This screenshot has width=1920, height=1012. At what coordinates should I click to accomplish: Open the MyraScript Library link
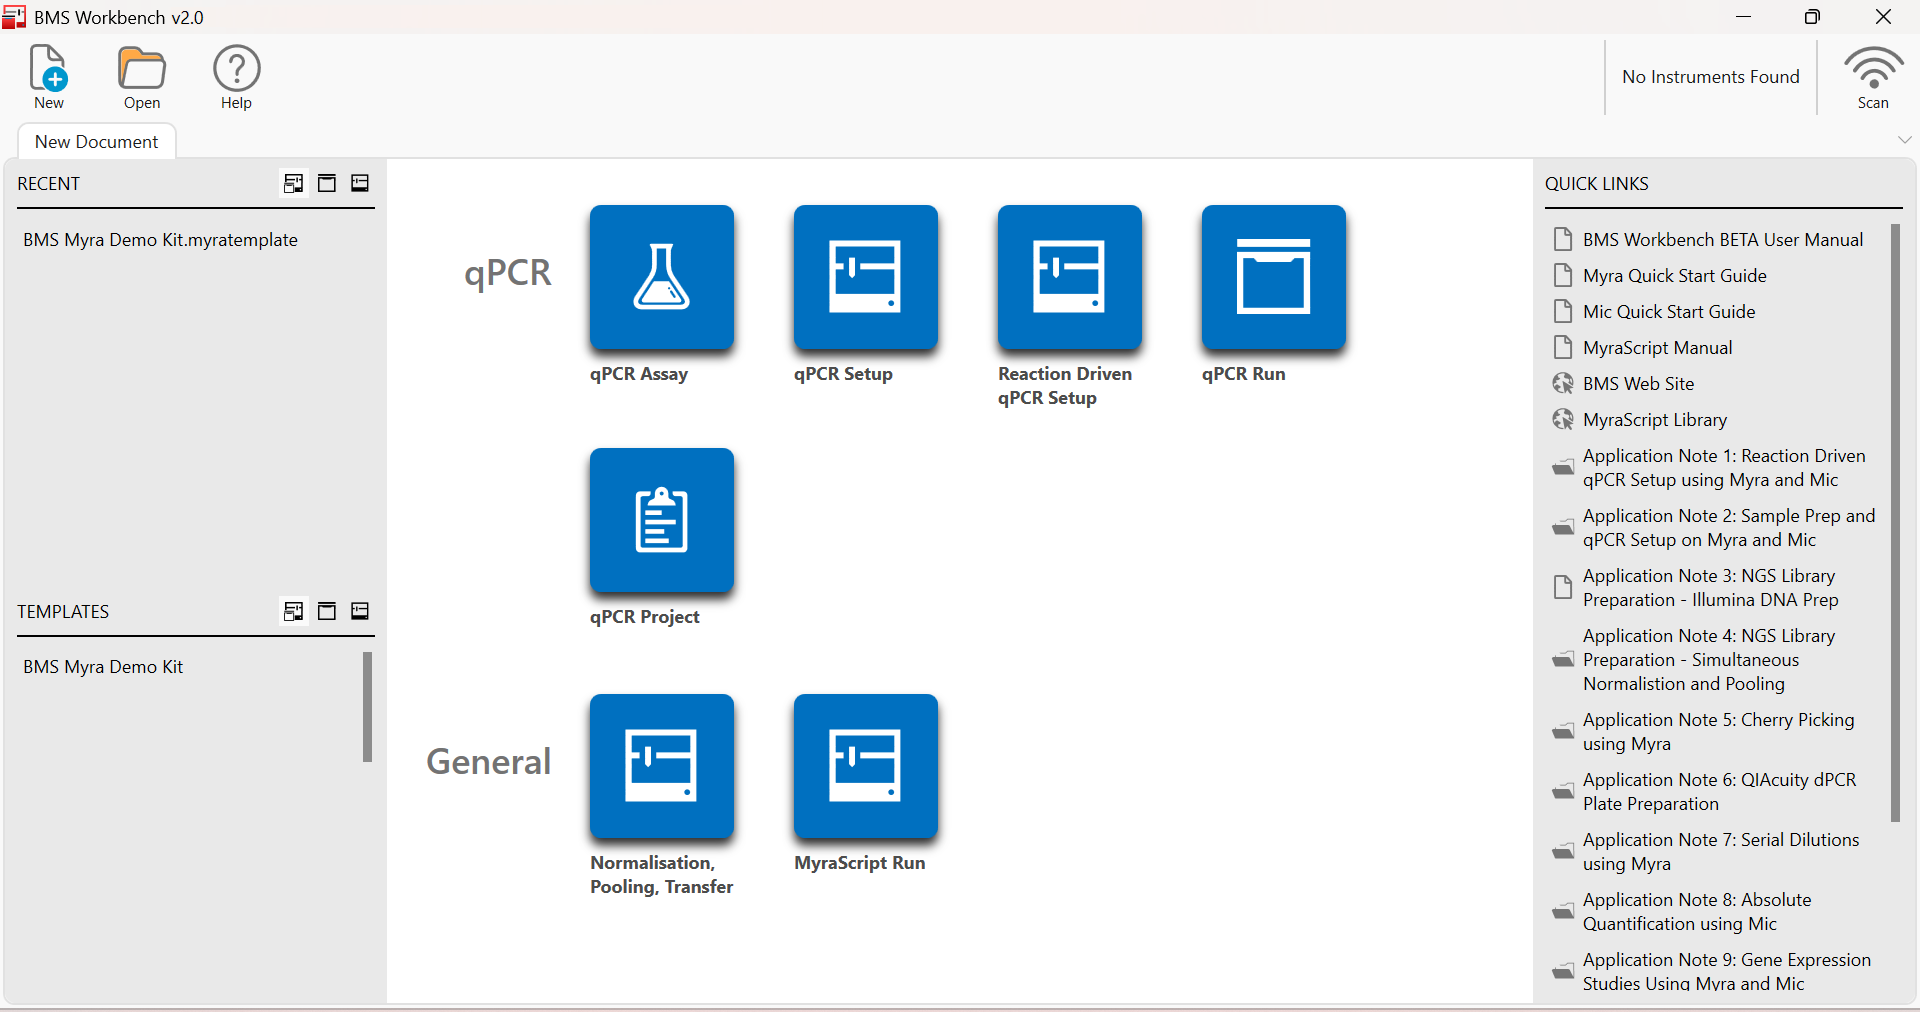tap(1655, 420)
